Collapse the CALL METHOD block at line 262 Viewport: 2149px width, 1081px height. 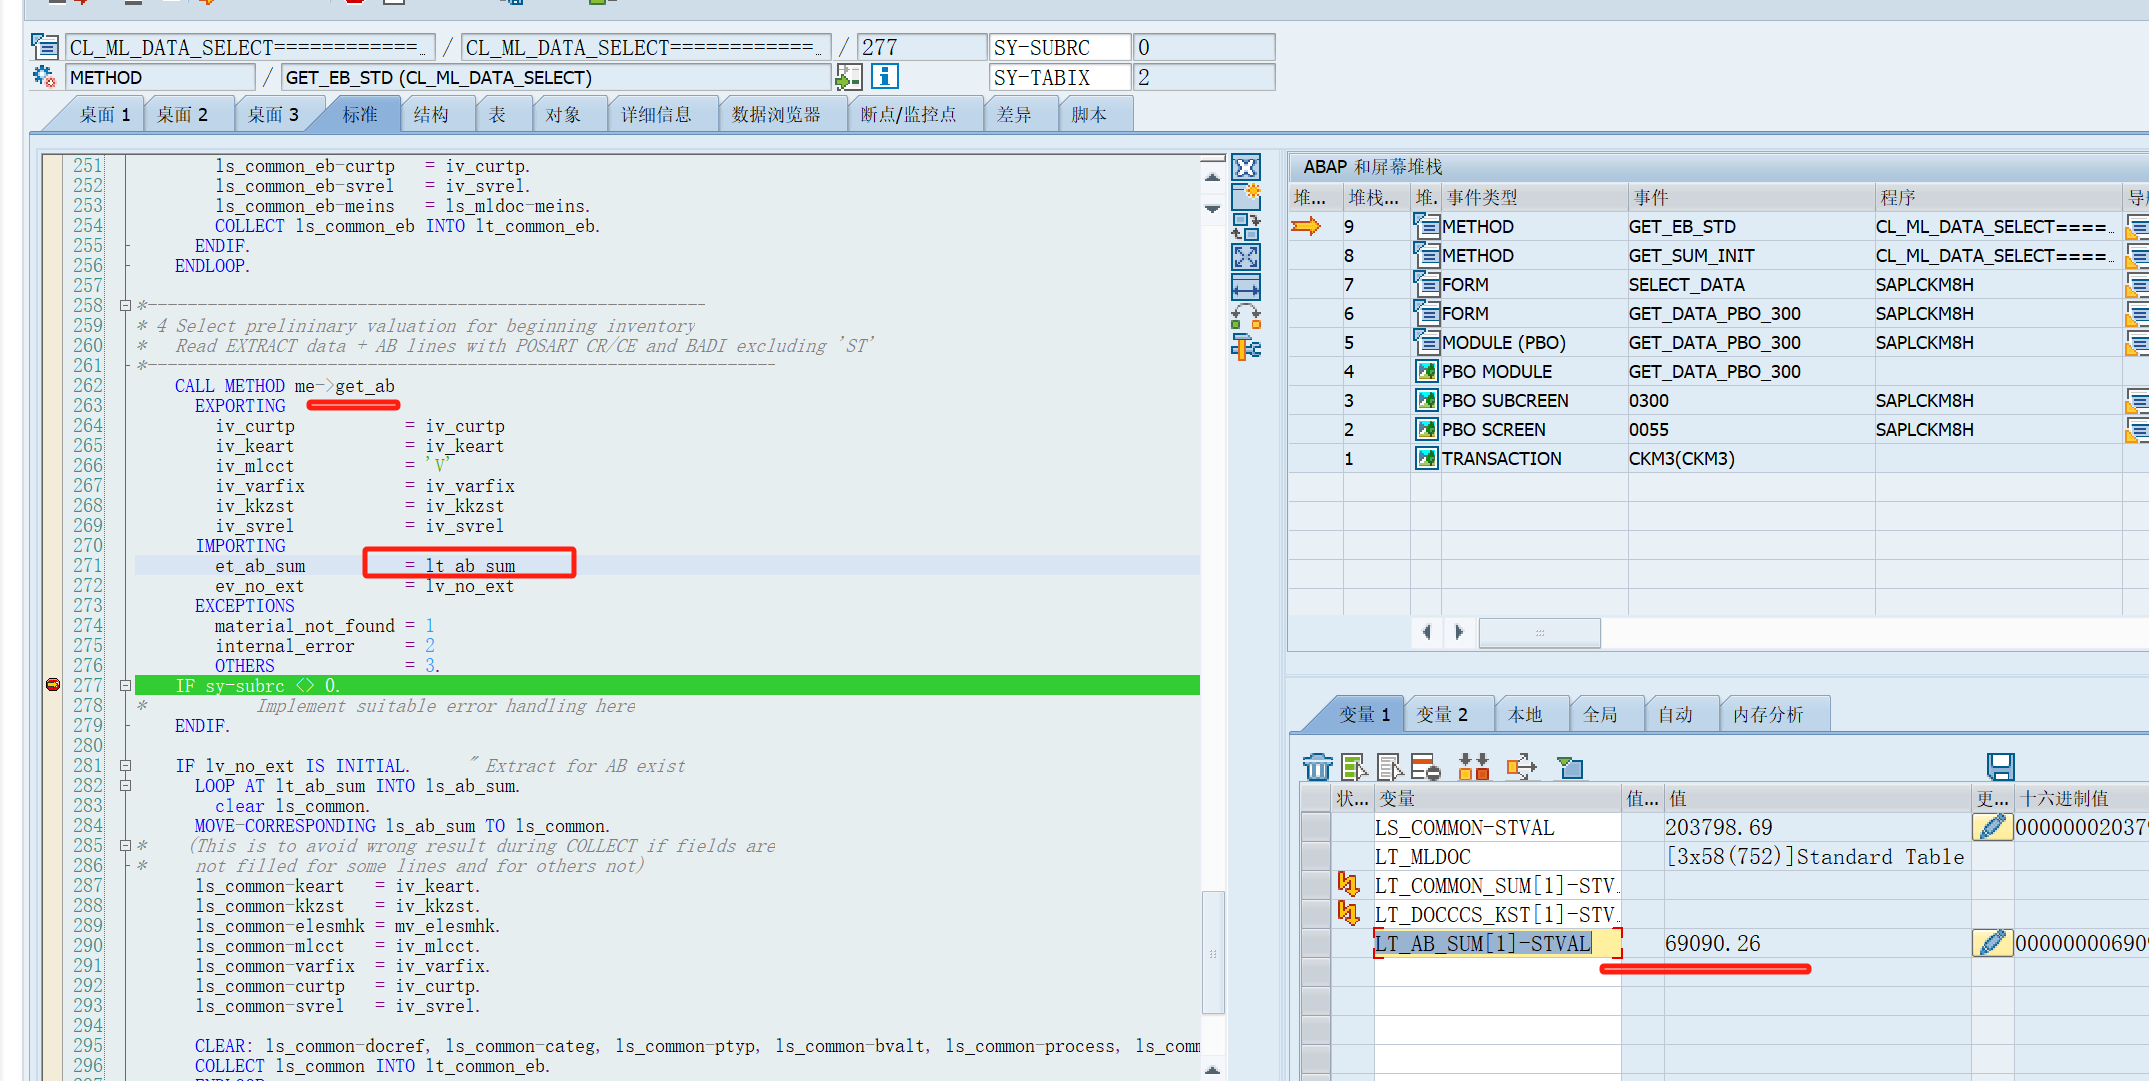pos(125,385)
